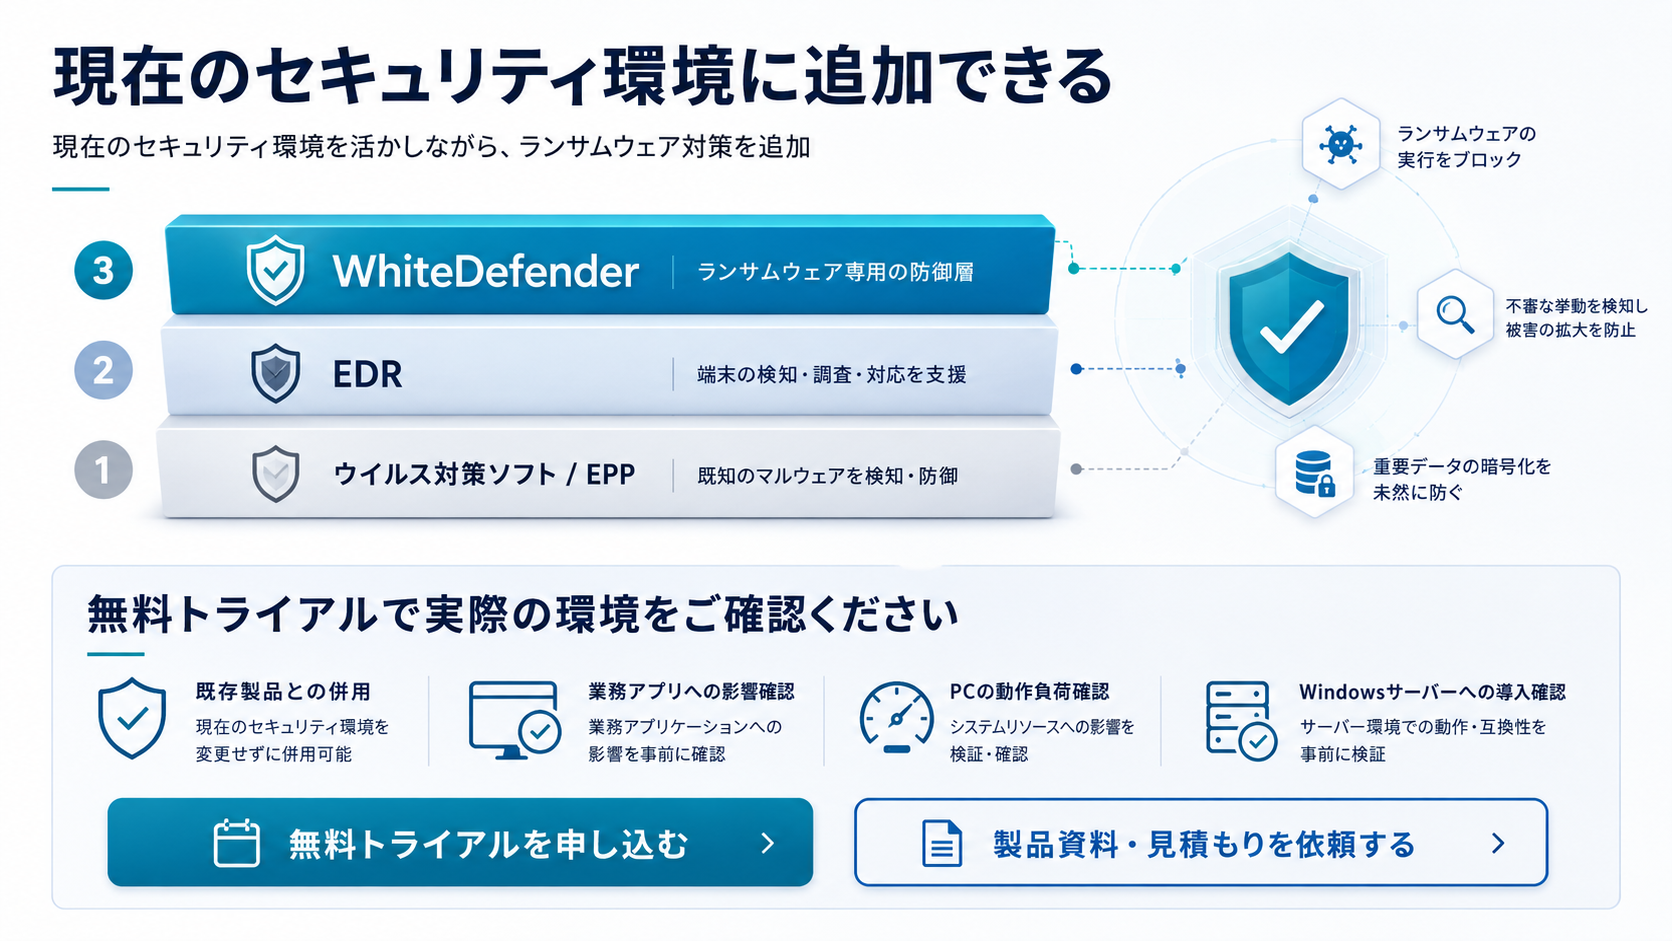Click the WhiteDefender shield icon
The image size is (1672, 941).
tap(275, 270)
